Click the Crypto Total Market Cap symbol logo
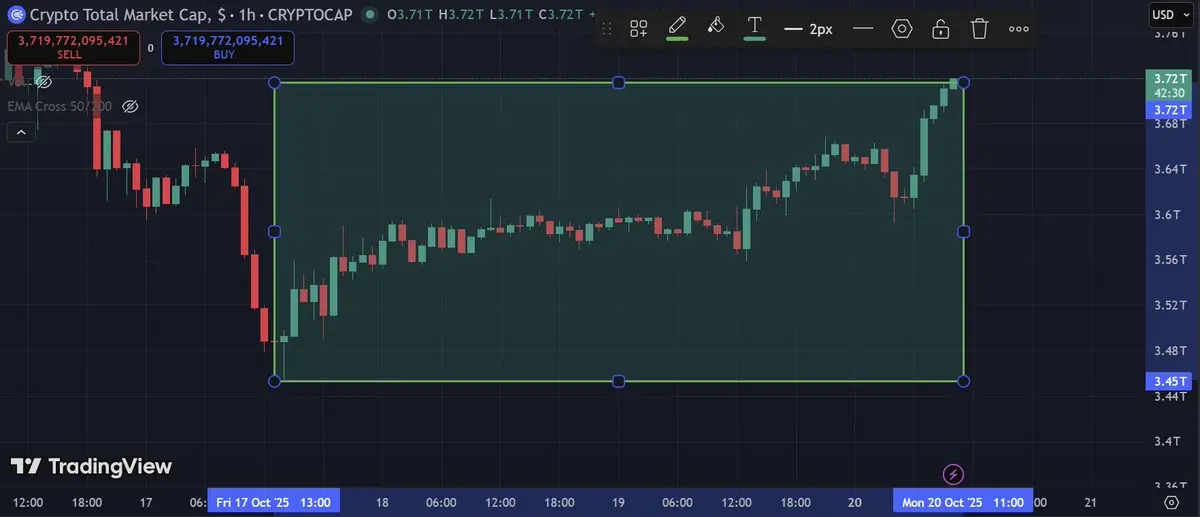Image resolution: width=1200 pixels, height=517 pixels. (15, 15)
